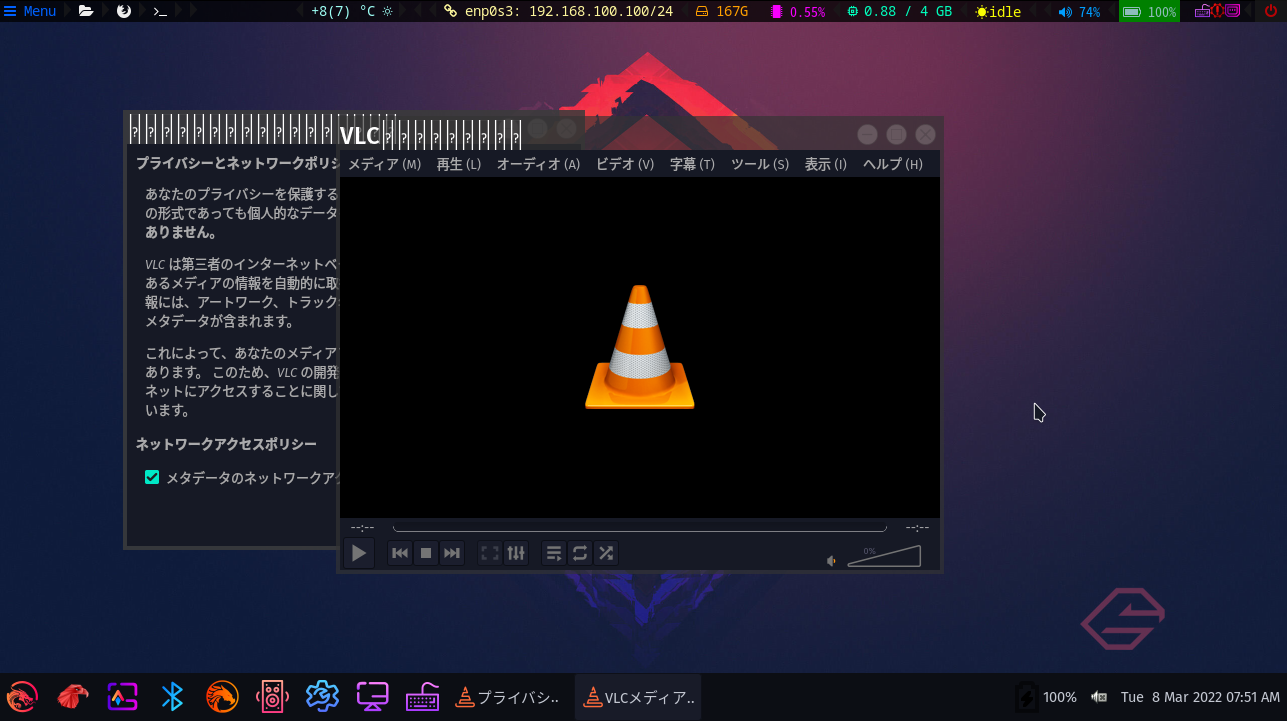Skip to the previous media track
Screen dimensions: 1287x721
[400, 553]
